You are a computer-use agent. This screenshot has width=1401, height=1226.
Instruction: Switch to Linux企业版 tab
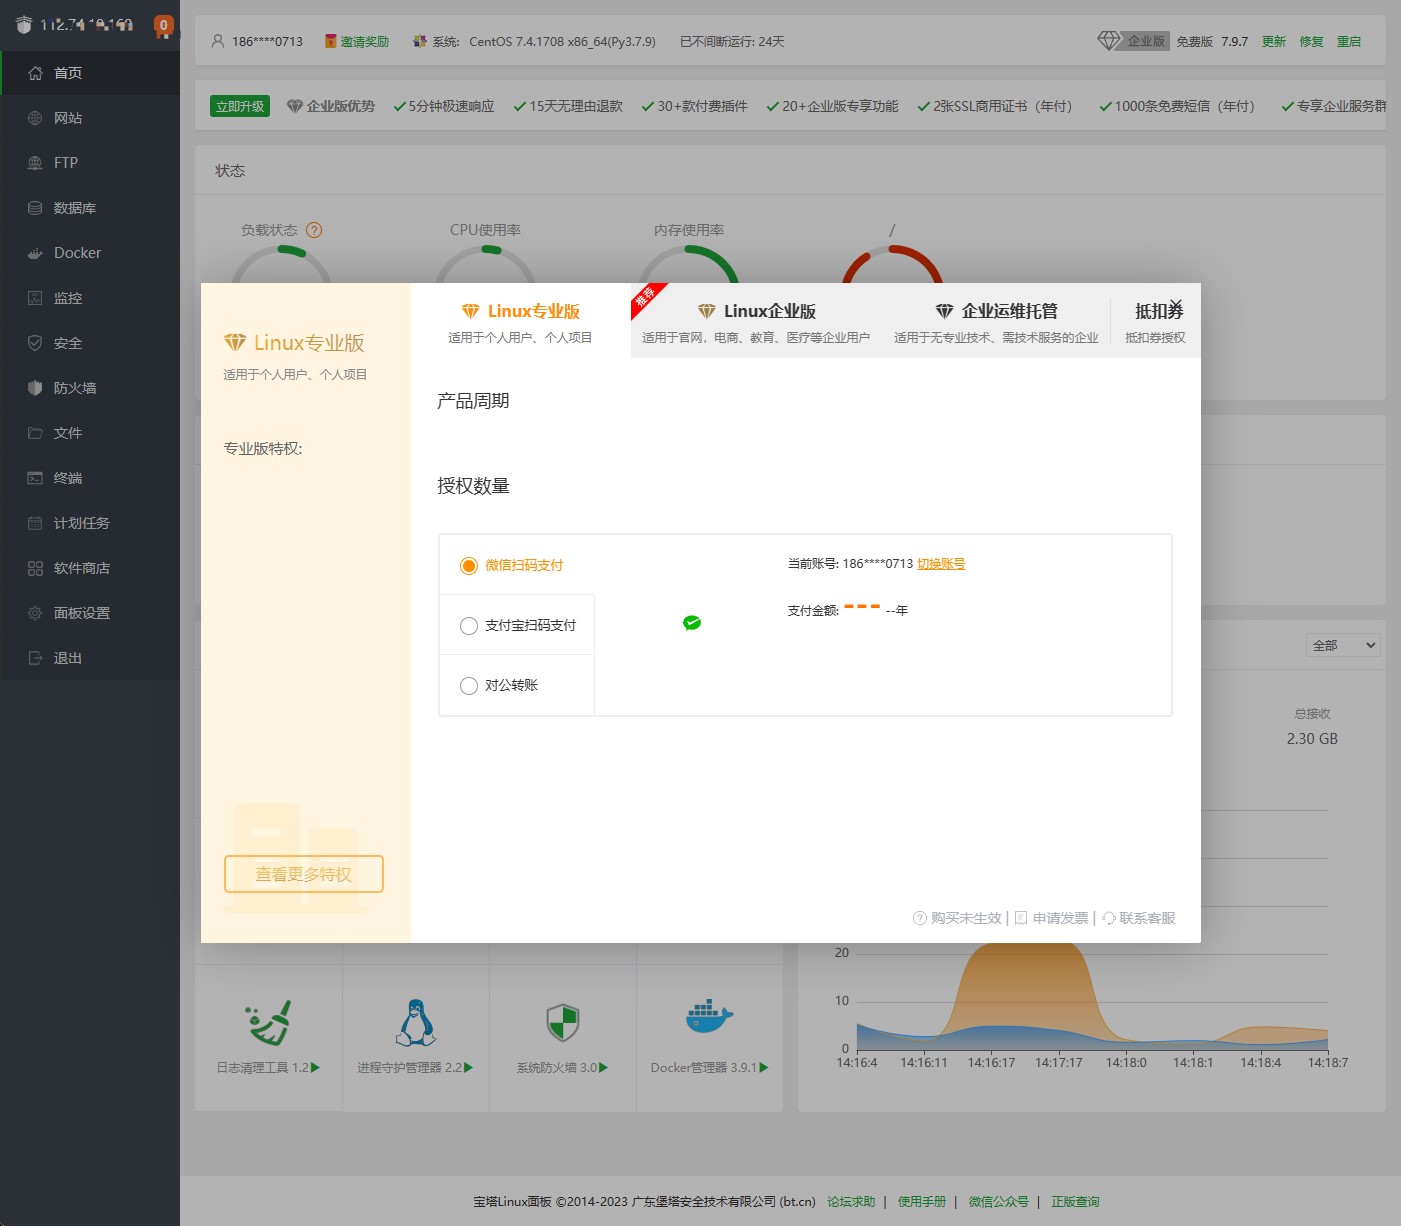click(756, 321)
